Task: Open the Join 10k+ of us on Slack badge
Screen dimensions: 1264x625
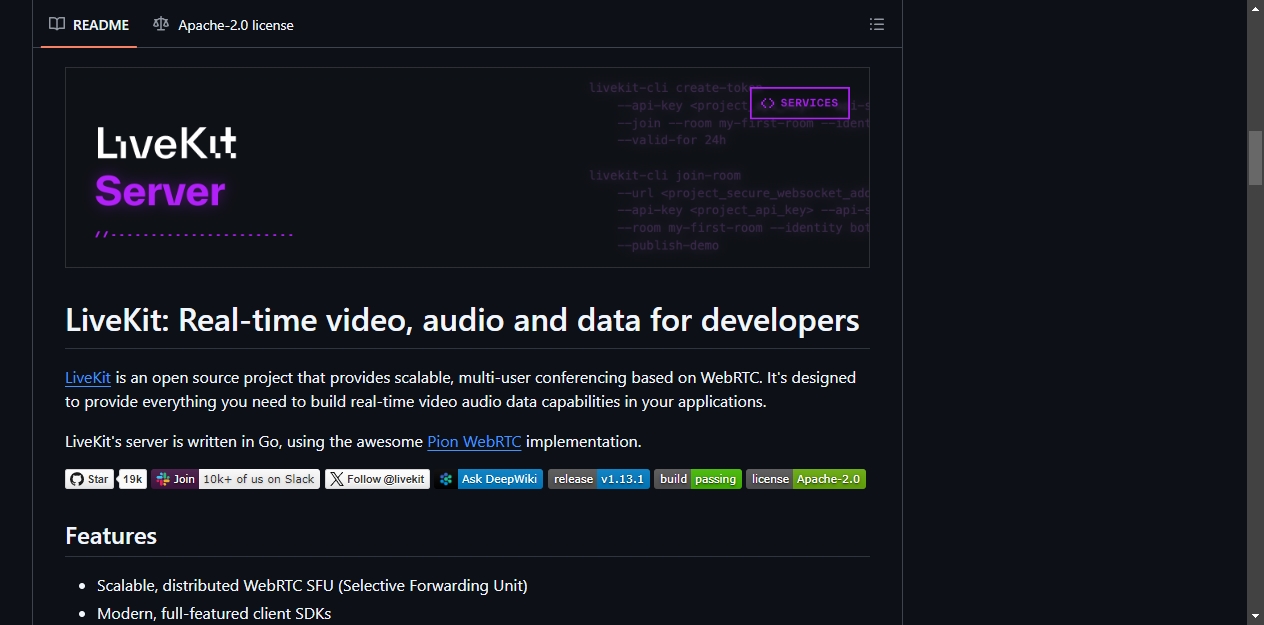Action: pyautogui.click(x=236, y=479)
